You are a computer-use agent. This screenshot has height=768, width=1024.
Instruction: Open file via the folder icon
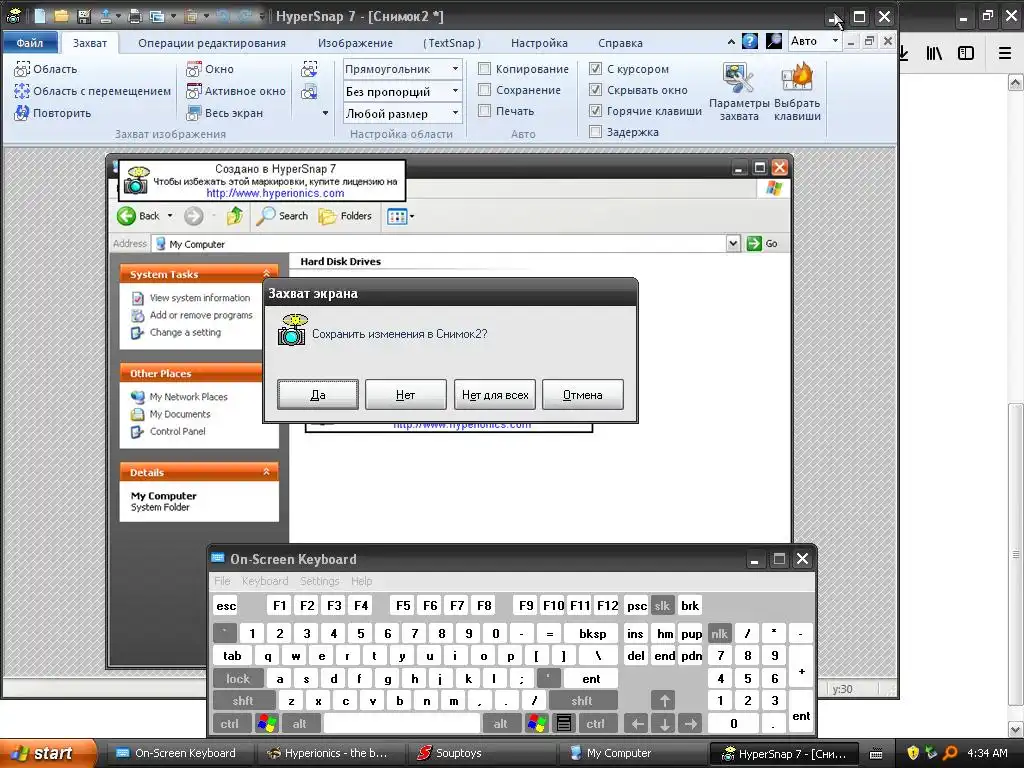[61, 16]
